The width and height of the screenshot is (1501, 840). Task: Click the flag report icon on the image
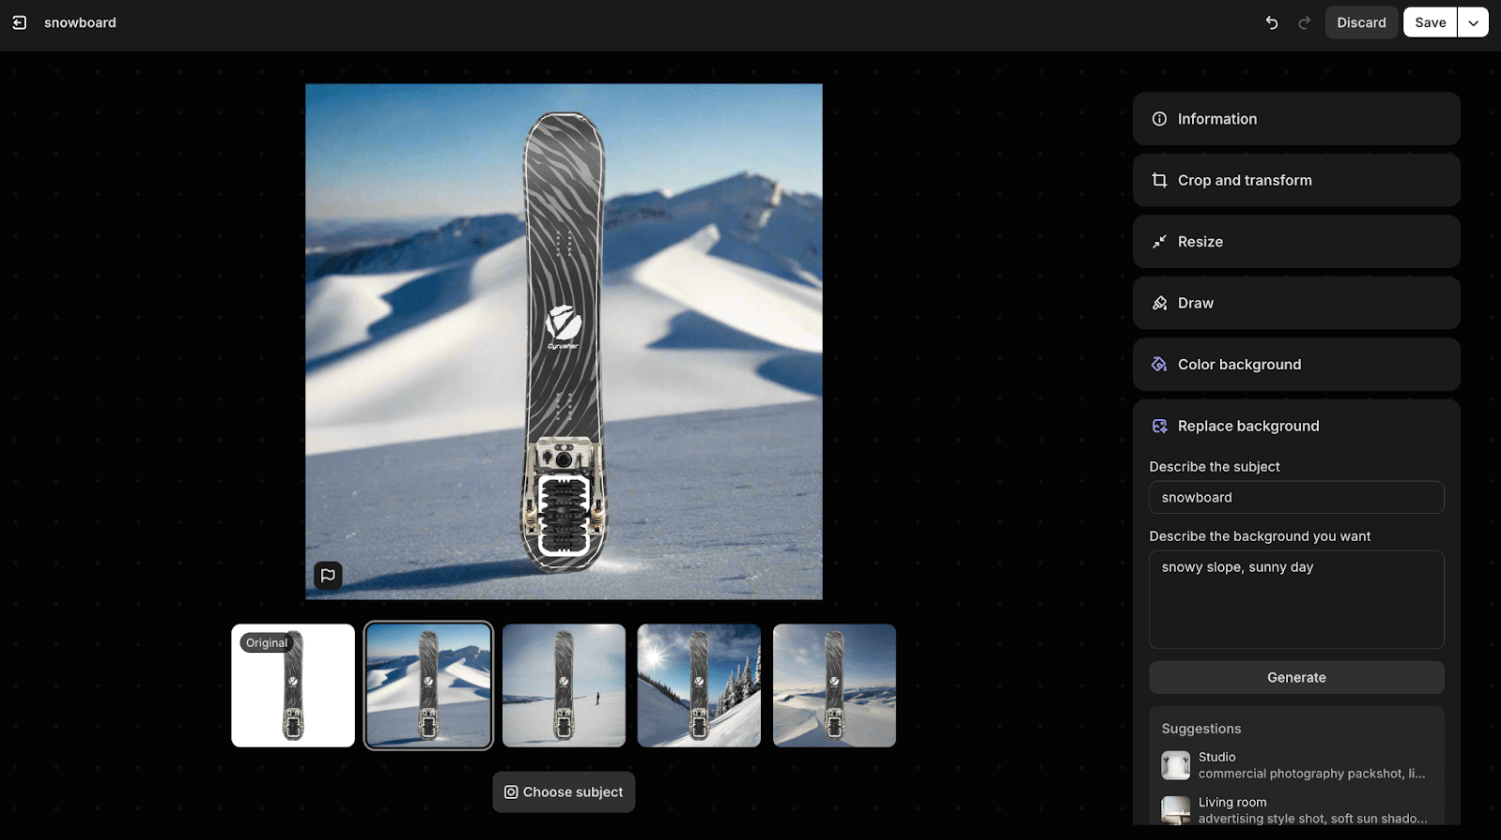328,575
